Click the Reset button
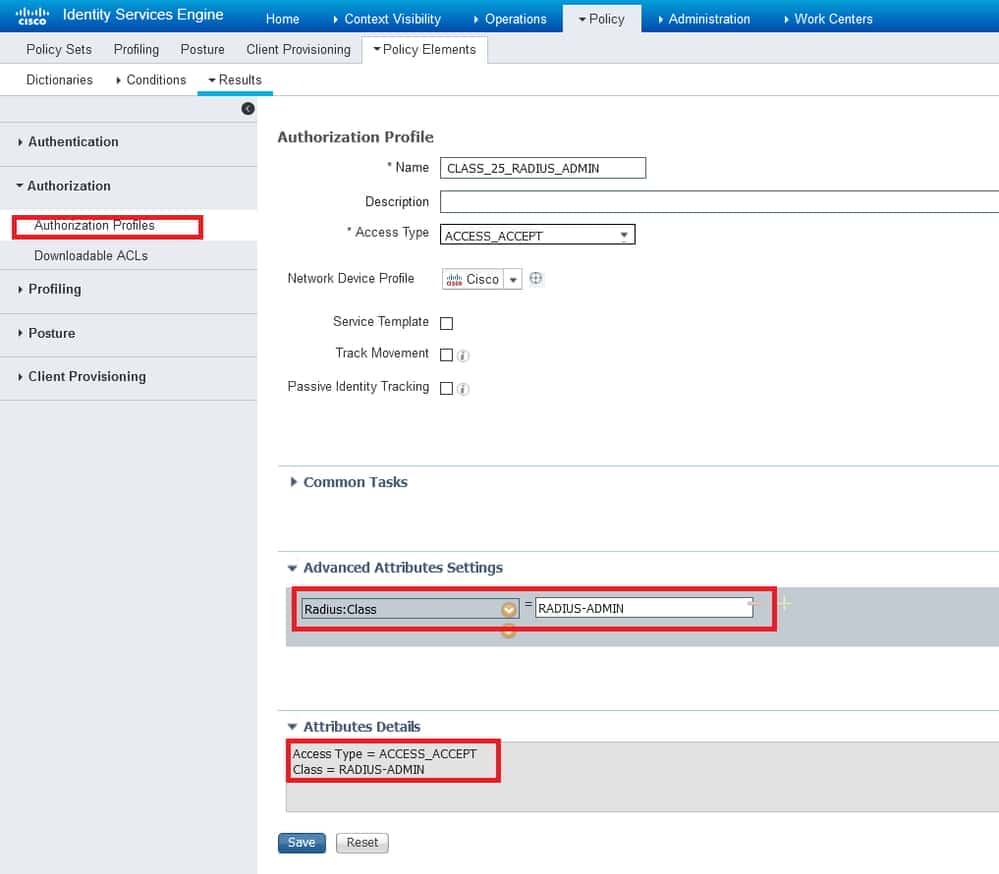Viewport: 999px width, 874px height. pos(362,842)
